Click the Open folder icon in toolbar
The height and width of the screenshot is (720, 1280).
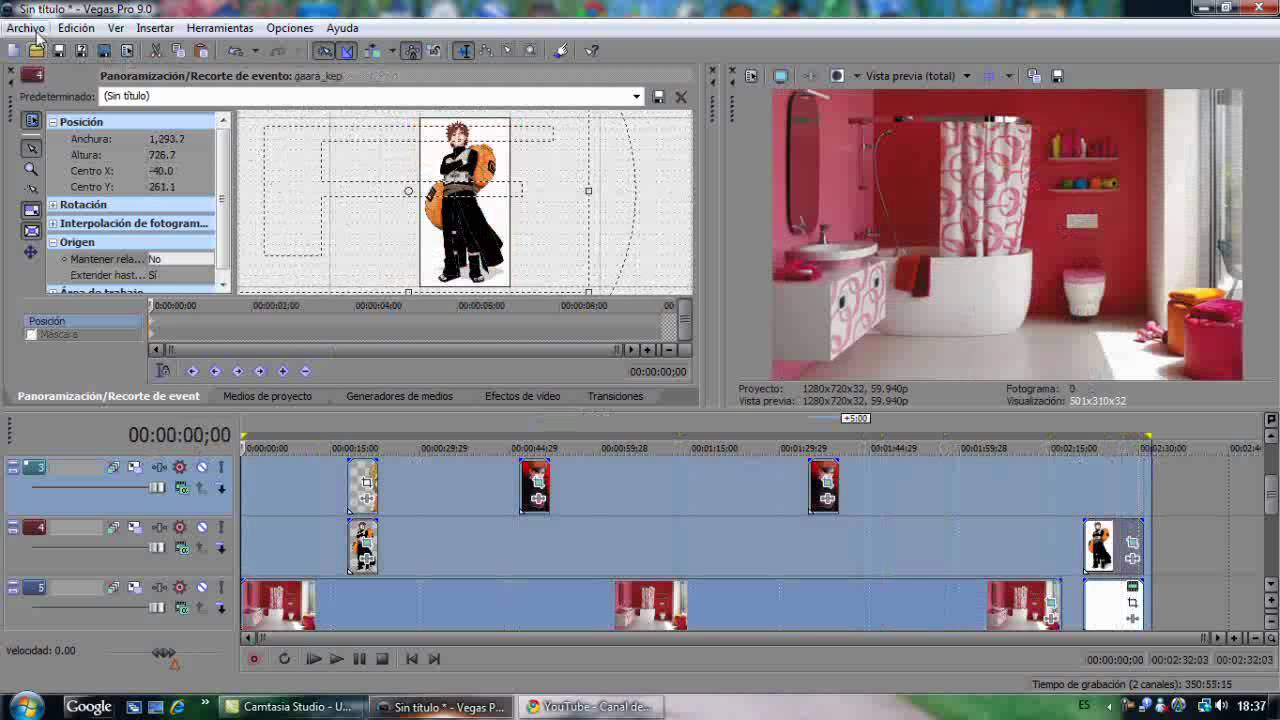click(36, 50)
